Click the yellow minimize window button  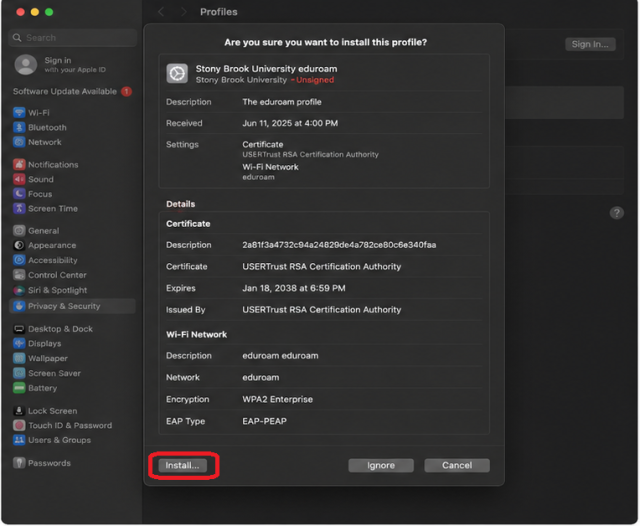(35, 12)
